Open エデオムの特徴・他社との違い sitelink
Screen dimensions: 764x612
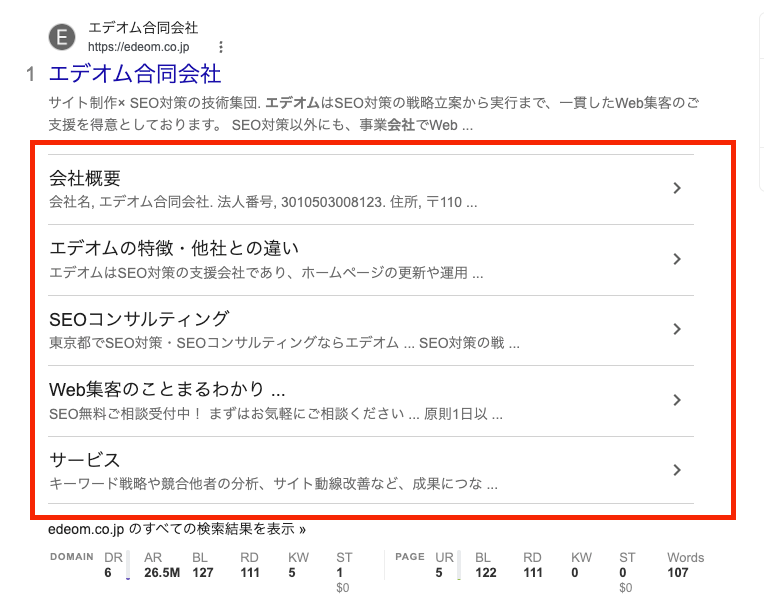click(x=174, y=248)
